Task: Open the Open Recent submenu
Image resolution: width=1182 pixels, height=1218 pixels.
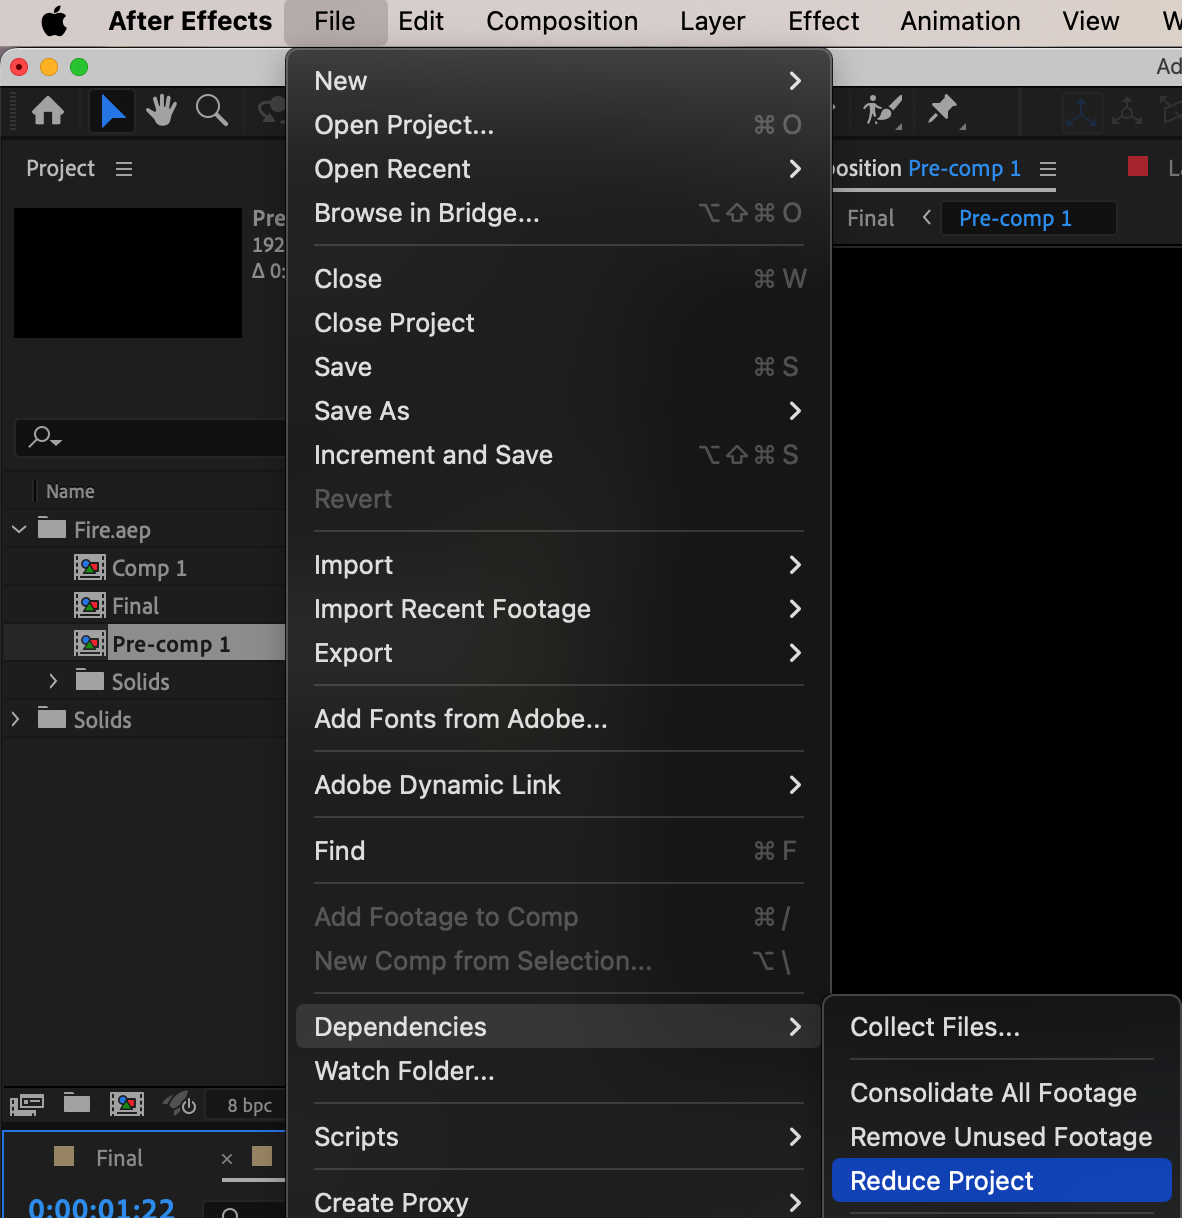Action: tap(559, 169)
